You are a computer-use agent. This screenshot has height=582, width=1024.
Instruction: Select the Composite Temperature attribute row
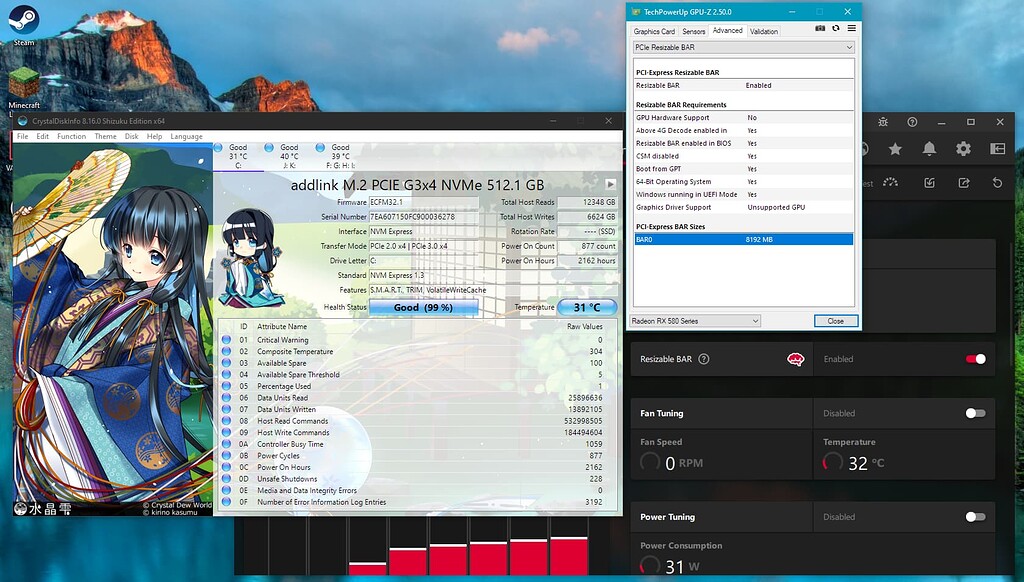(415, 351)
